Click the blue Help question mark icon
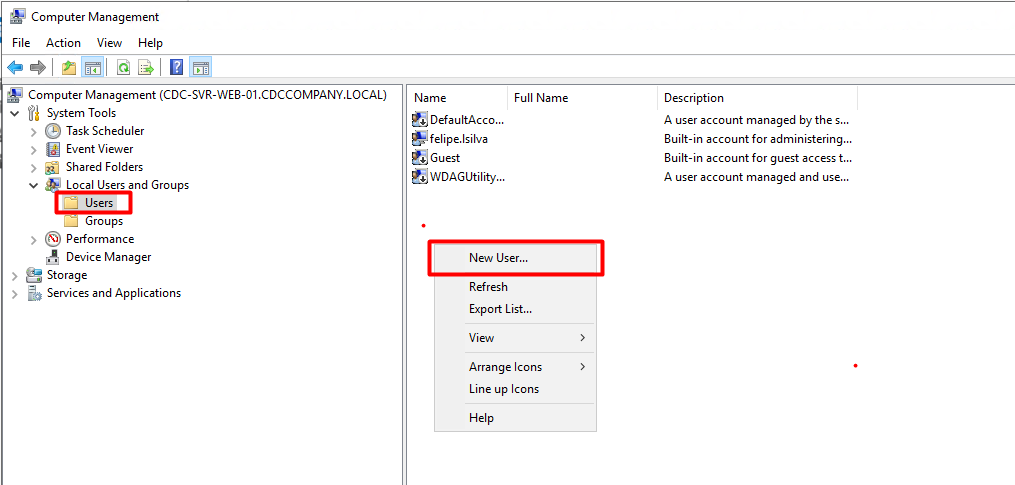 [x=176, y=67]
